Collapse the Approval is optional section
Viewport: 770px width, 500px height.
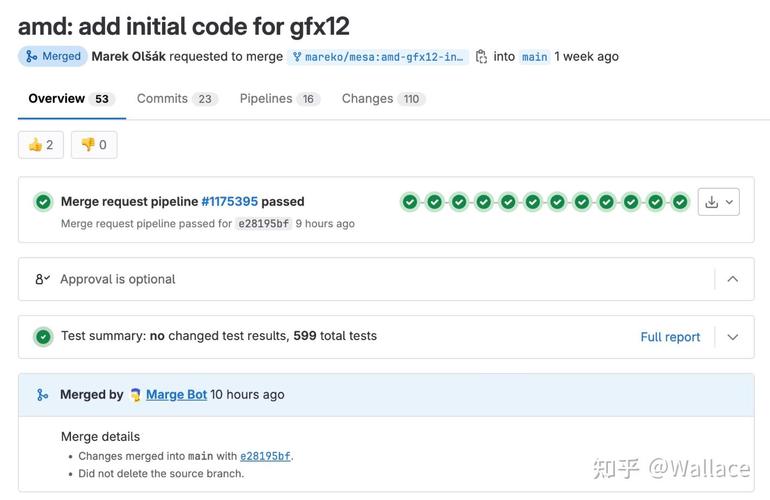click(x=732, y=279)
